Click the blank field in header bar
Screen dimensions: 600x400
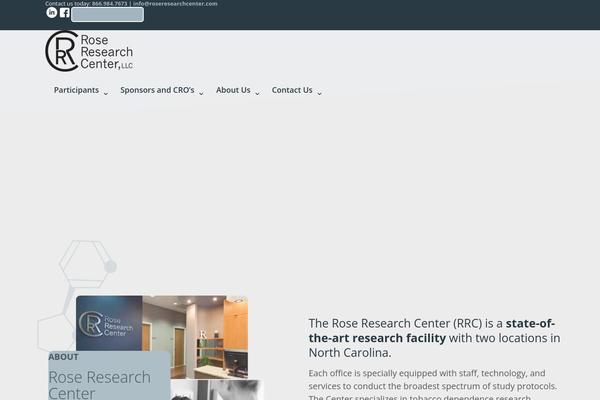coord(108,15)
